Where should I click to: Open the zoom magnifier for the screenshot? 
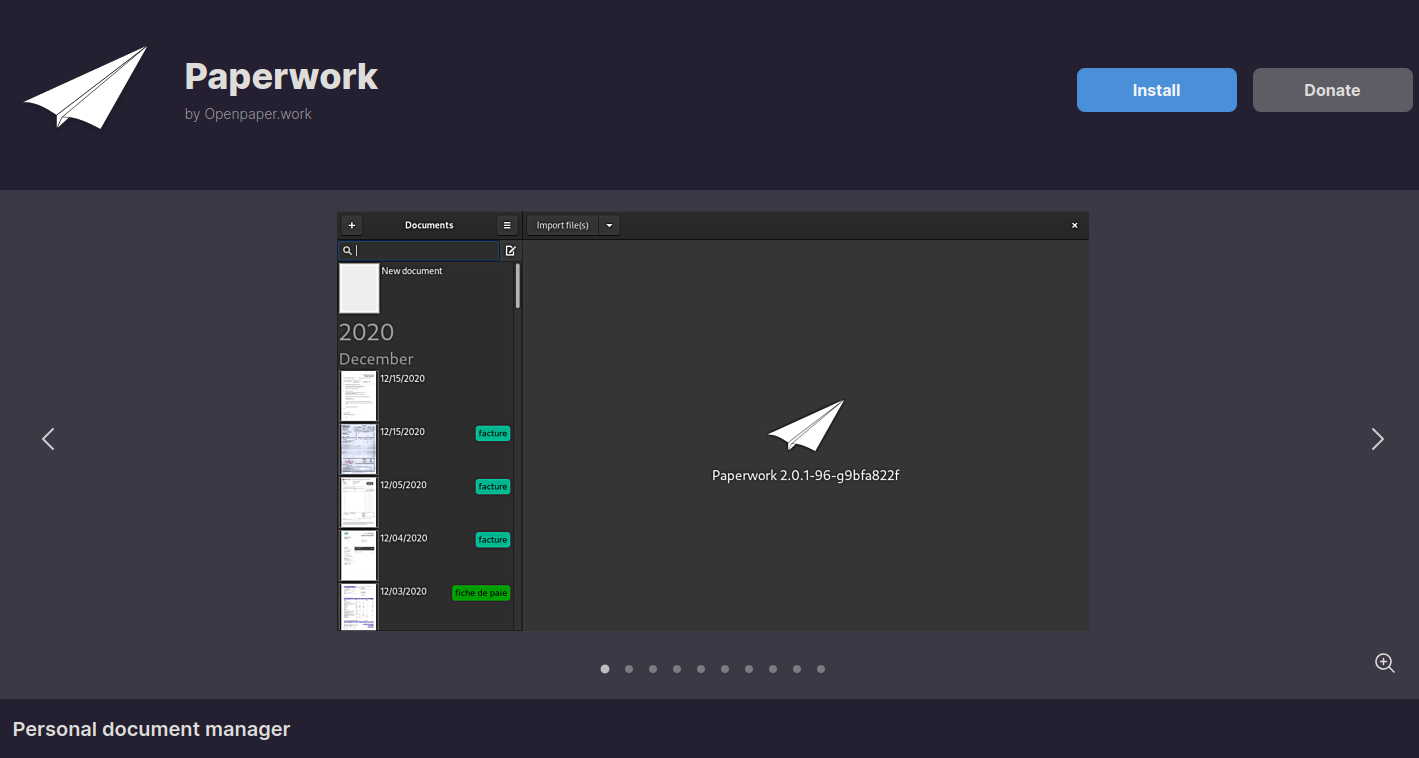pyautogui.click(x=1384, y=663)
